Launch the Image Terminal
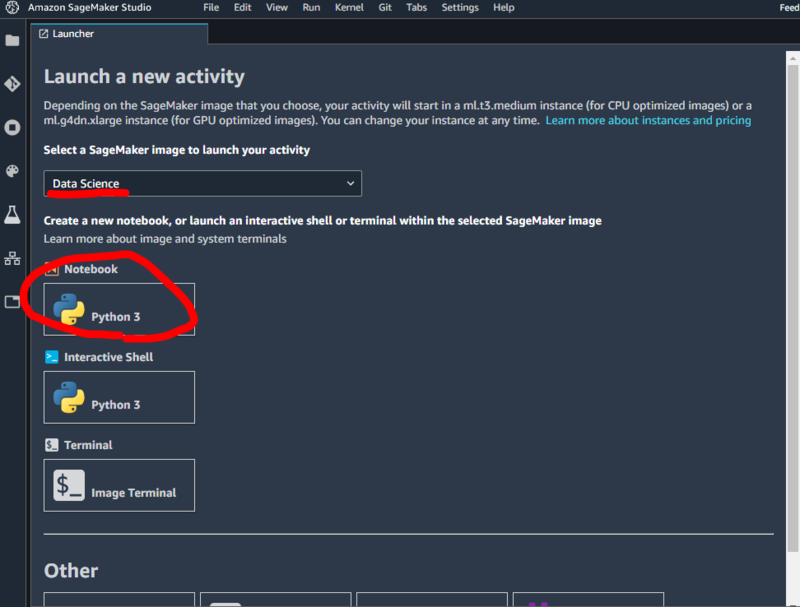800x607 pixels. [x=119, y=485]
